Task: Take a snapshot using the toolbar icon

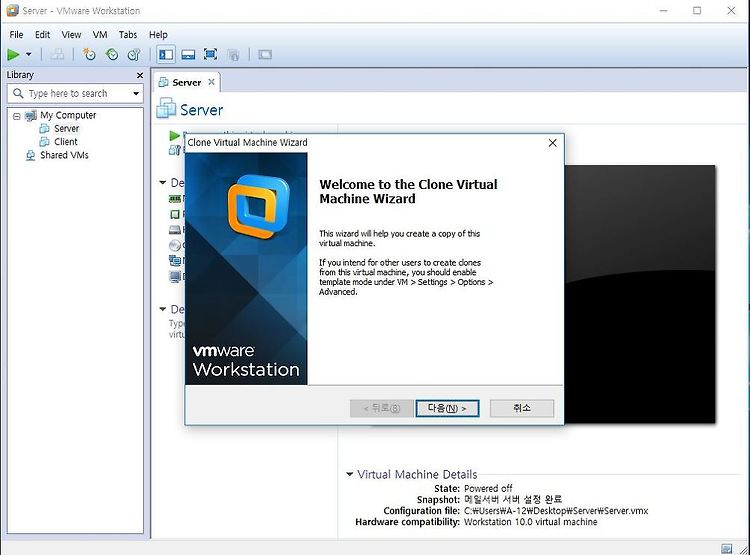Action: click(x=89, y=55)
